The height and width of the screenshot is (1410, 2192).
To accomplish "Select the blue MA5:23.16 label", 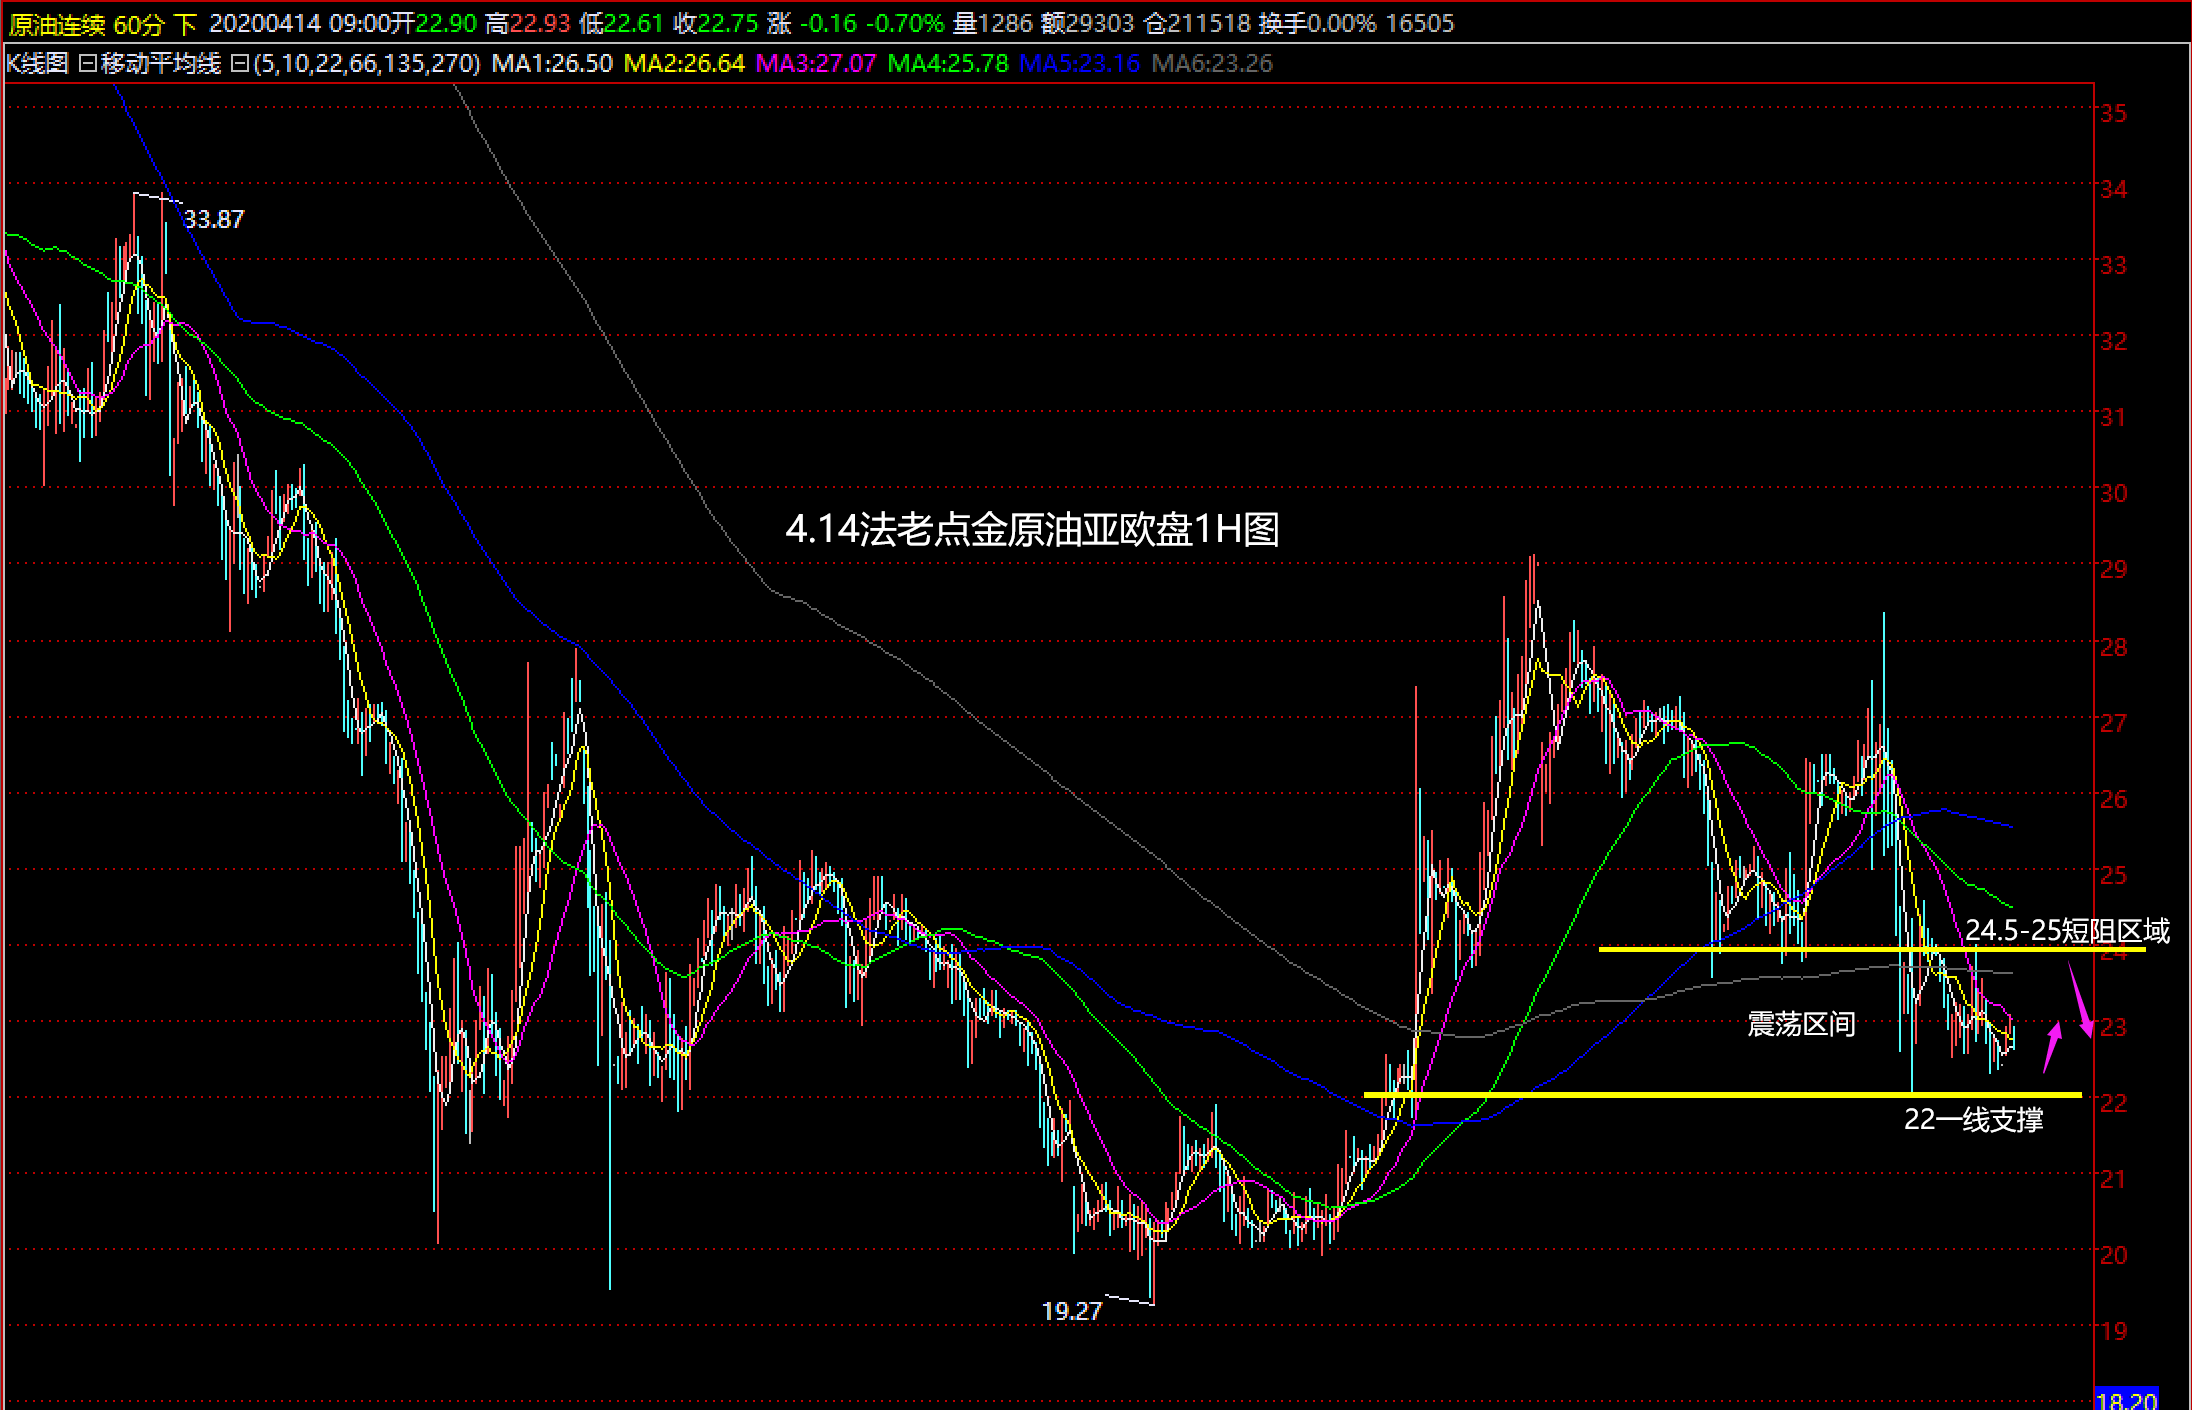I will tap(1080, 64).
